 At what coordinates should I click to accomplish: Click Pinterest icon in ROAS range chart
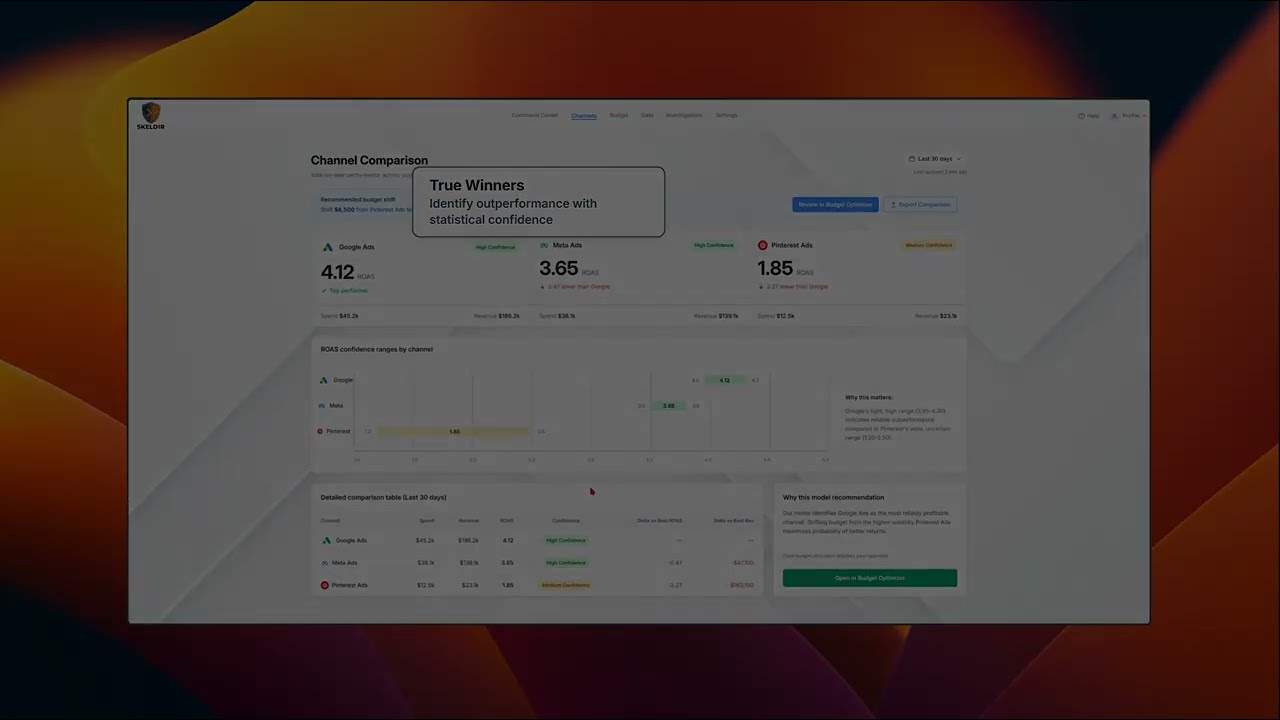coord(320,432)
